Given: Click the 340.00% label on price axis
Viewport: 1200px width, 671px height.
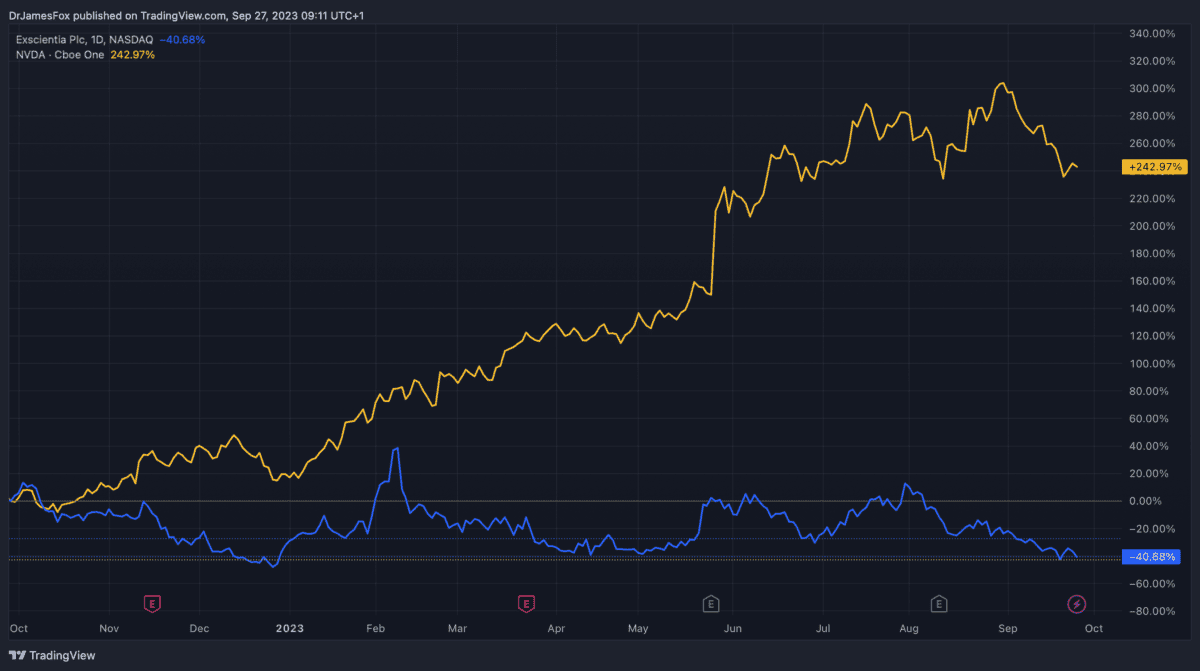Looking at the screenshot, I should click(1150, 33).
